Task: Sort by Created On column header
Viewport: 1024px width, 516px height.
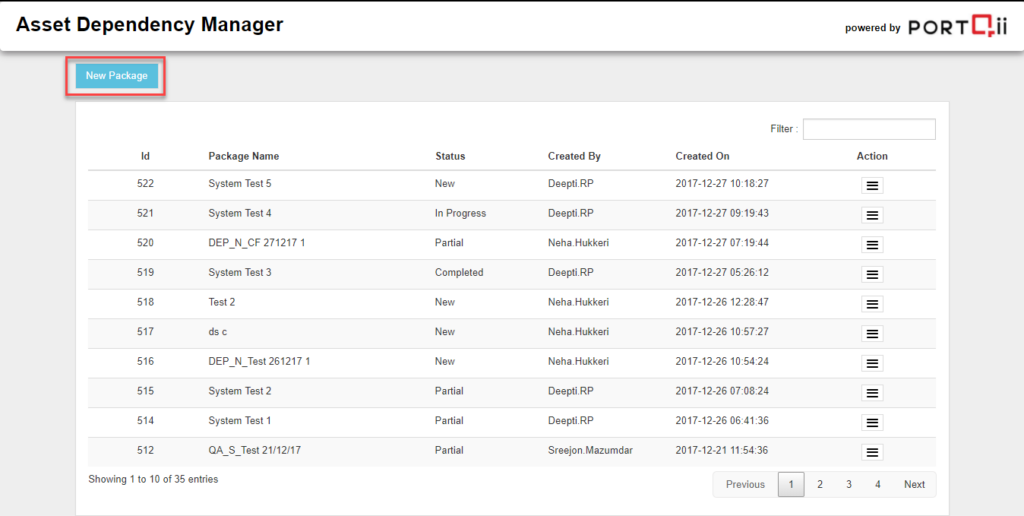Action: coord(702,156)
